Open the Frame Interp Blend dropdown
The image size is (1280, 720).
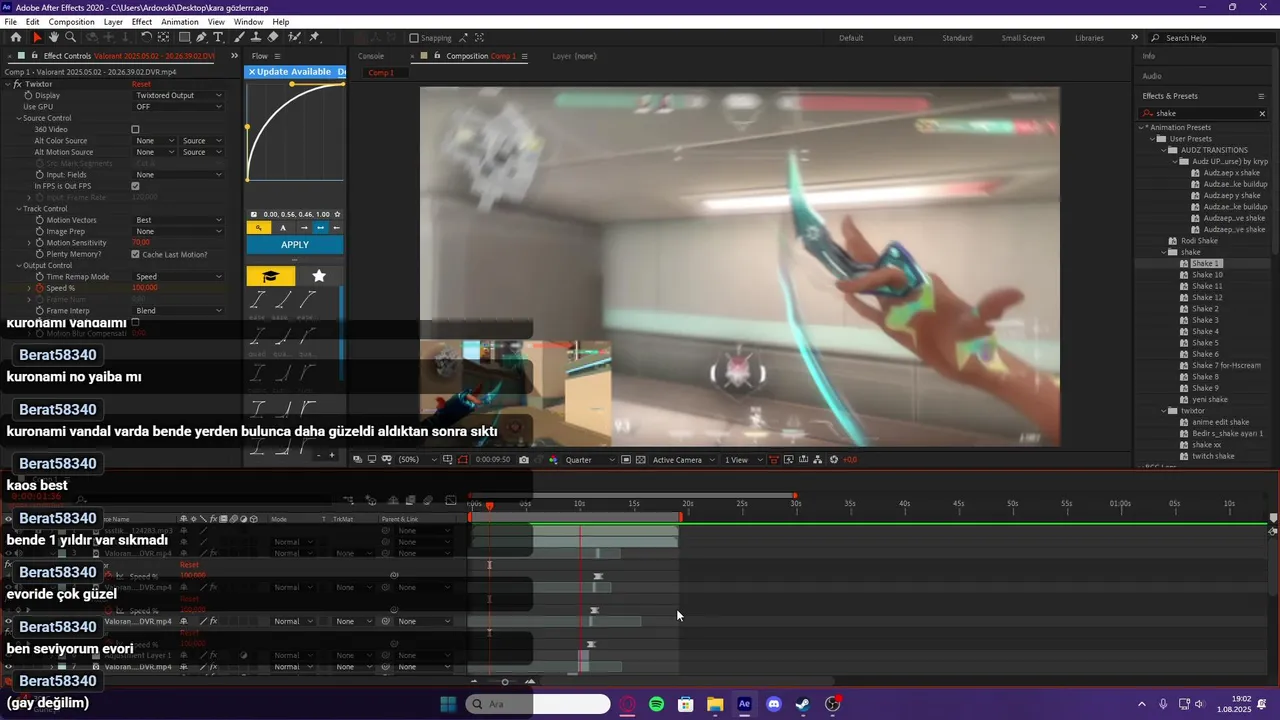click(179, 311)
